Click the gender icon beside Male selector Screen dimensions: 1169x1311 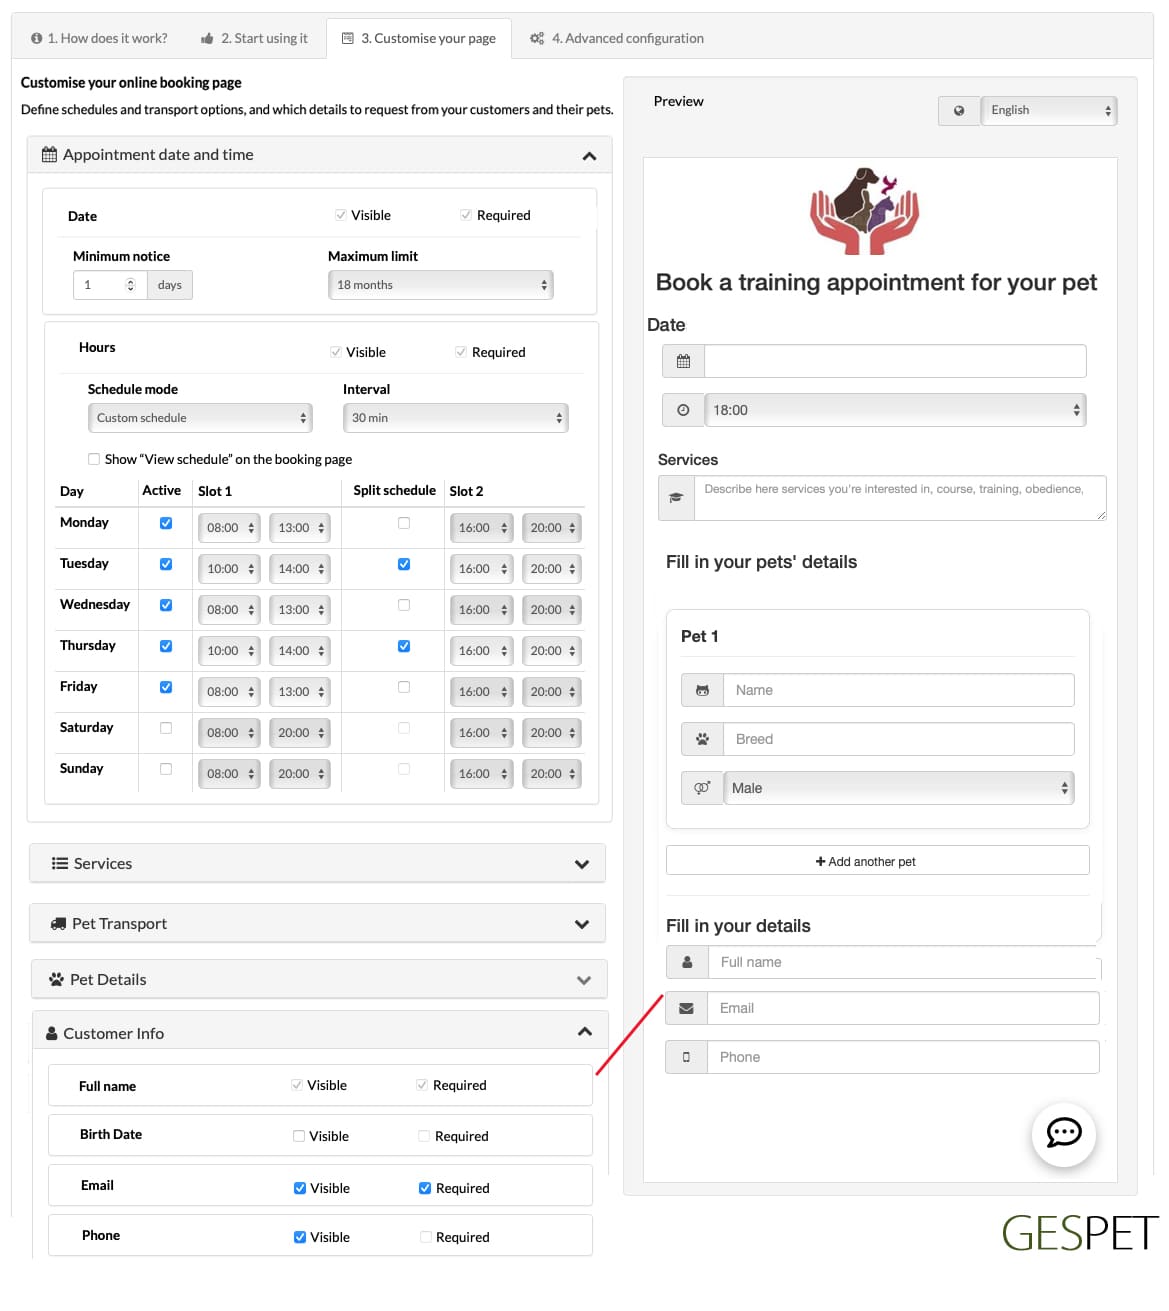(702, 788)
